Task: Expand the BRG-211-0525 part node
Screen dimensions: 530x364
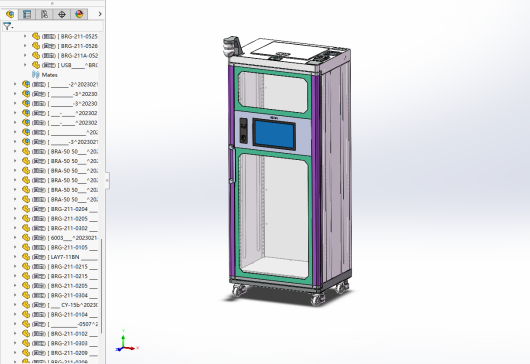Action: coord(25,36)
